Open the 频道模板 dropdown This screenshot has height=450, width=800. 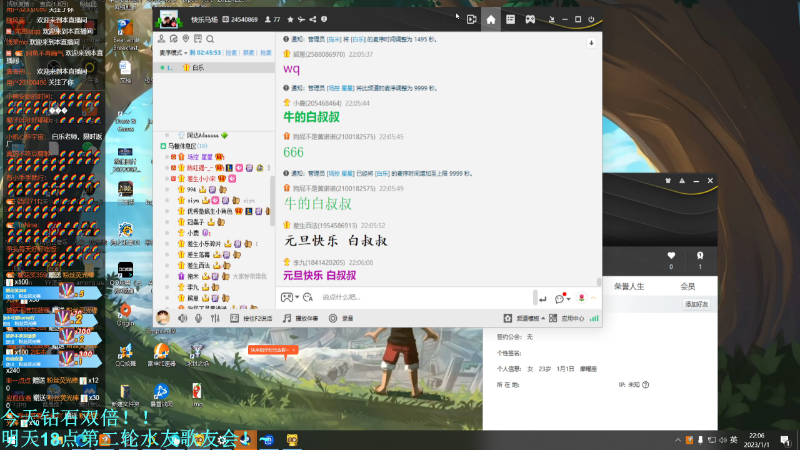coord(524,318)
